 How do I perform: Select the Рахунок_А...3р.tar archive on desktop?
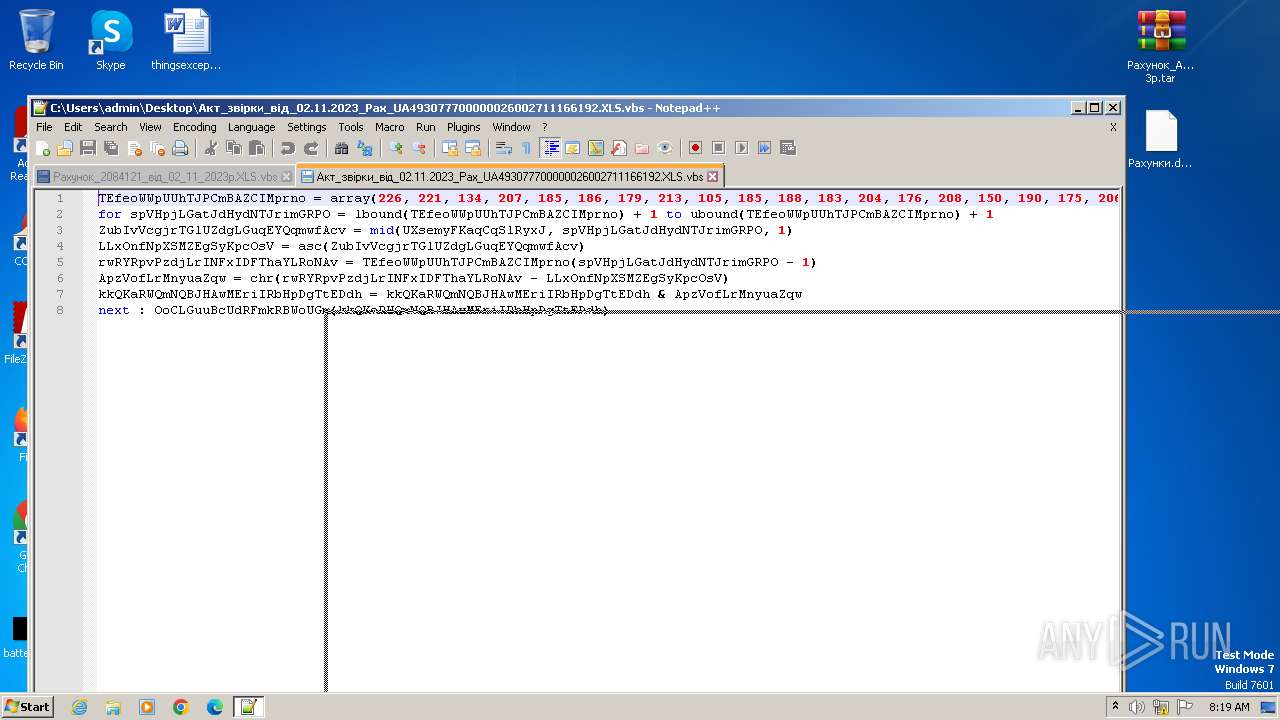pos(1161,46)
